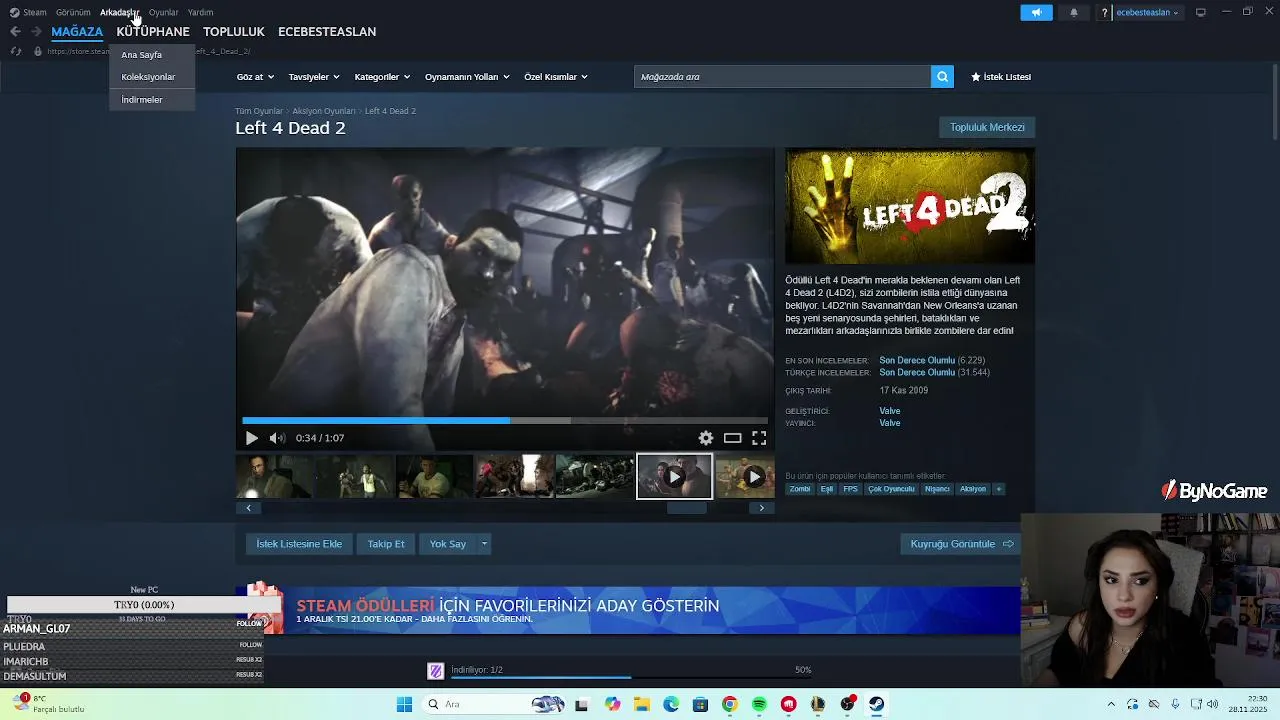Open the Yardım menu
Image resolution: width=1280 pixels, height=720 pixels.
200,12
